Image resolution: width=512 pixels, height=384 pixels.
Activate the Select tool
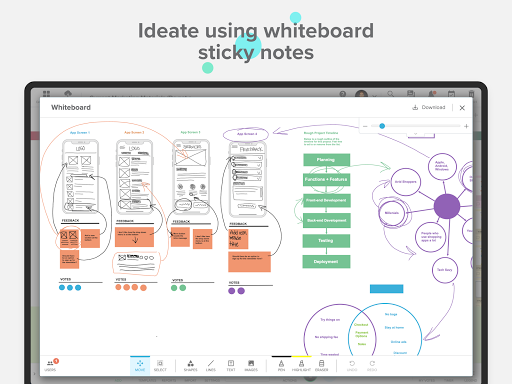pos(160,366)
